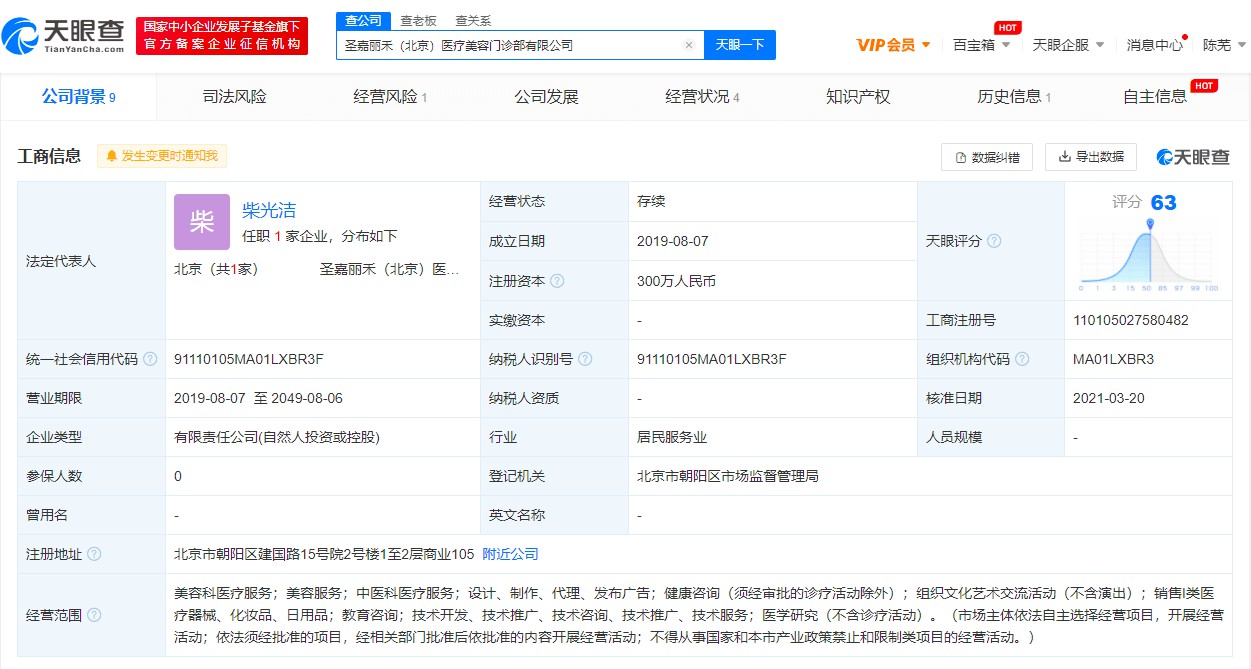Open the 自主信息 tab
1251x669 pixels.
pyautogui.click(x=1156, y=97)
